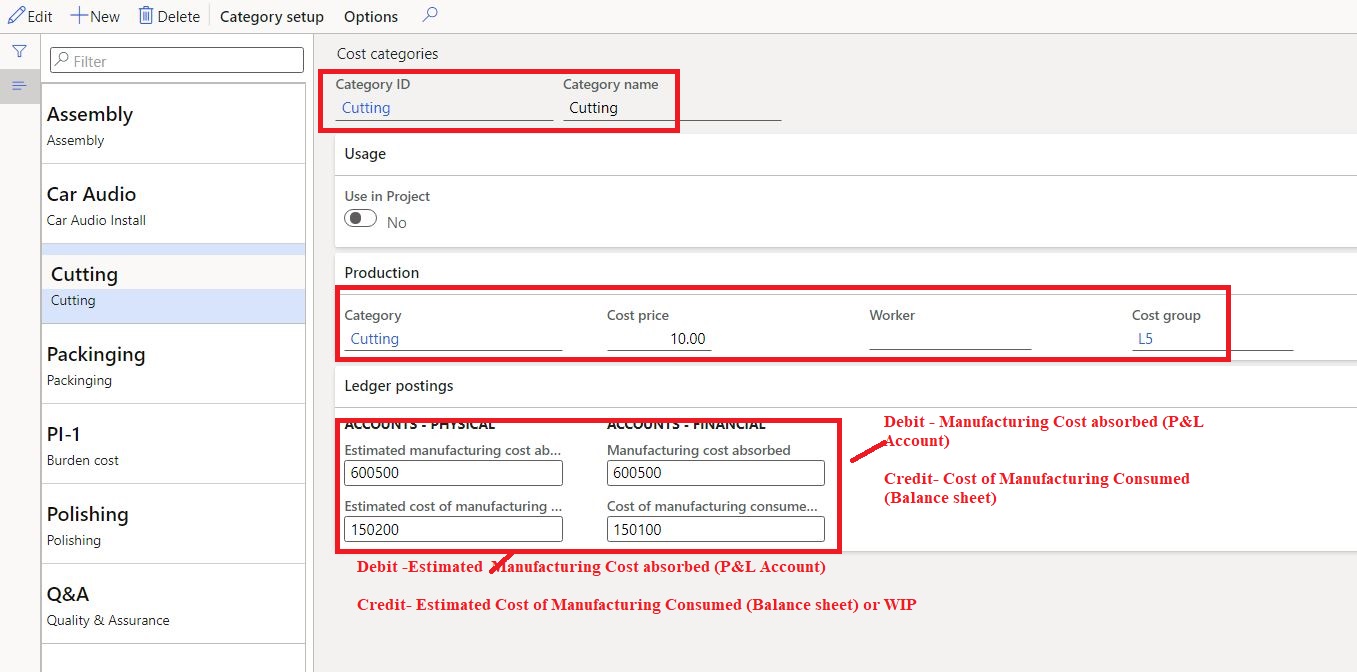This screenshot has width=1357, height=672.
Task: Click the Cutting Category ID link
Action: (366, 108)
